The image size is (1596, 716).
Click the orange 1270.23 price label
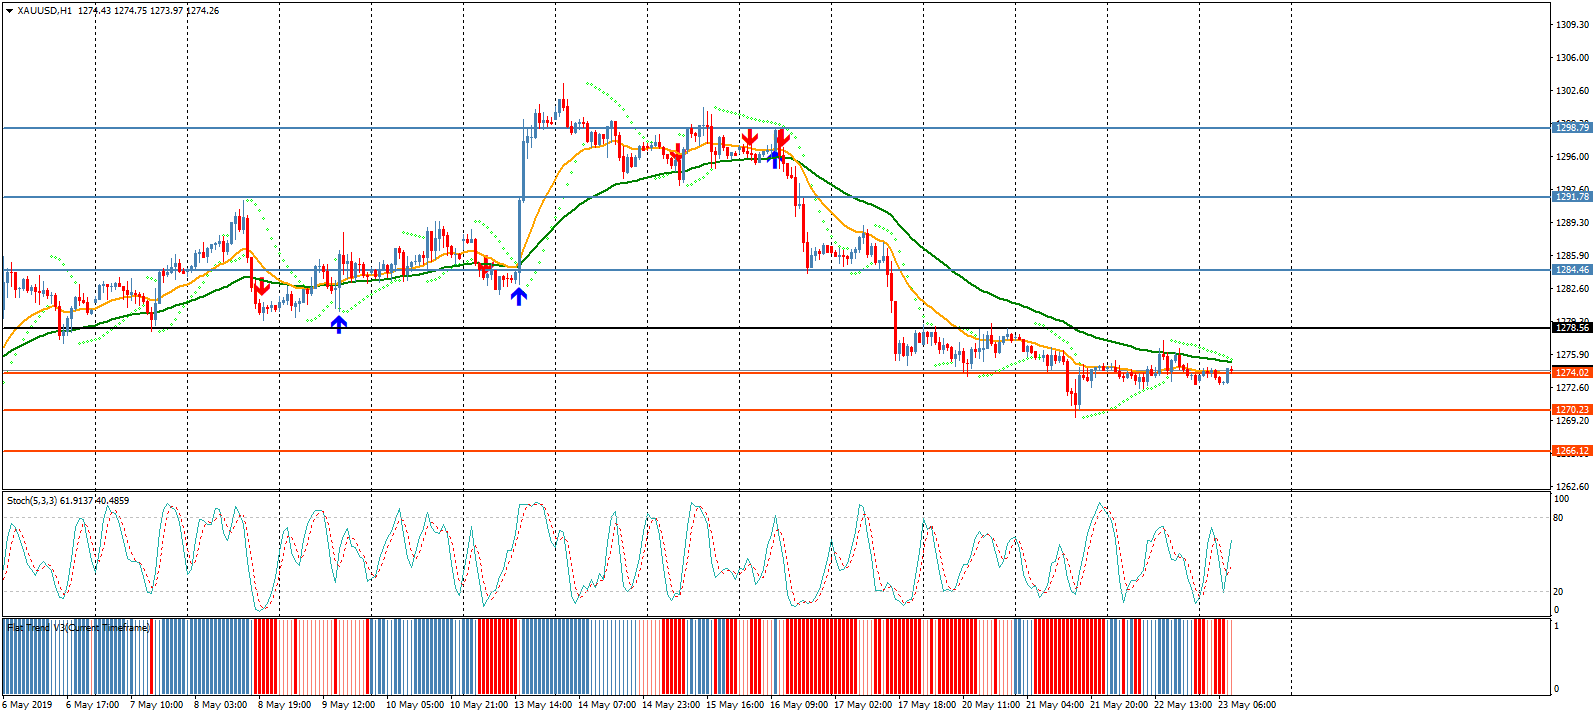pyautogui.click(x=1572, y=410)
